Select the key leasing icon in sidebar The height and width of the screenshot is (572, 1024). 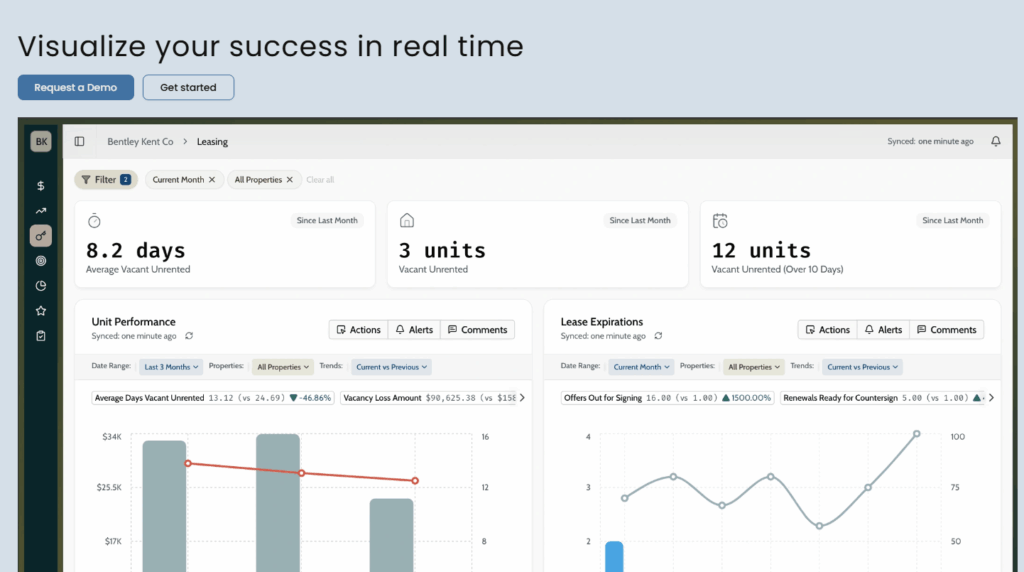pyautogui.click(x=41, y=236)
